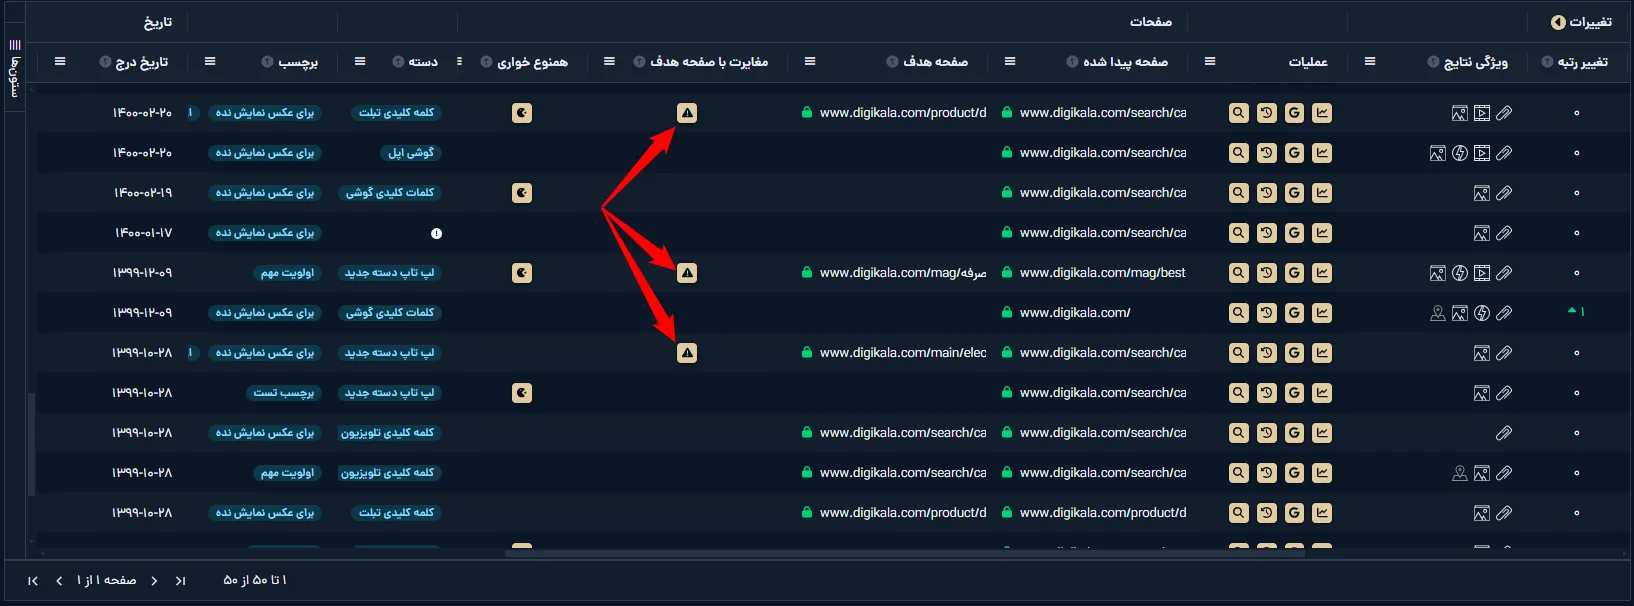Image resolution: width=1634 pixels, height=606 pixels.
Task: Open the column menu for مغایرت با صفحه هدف
Action: [609, 62]
